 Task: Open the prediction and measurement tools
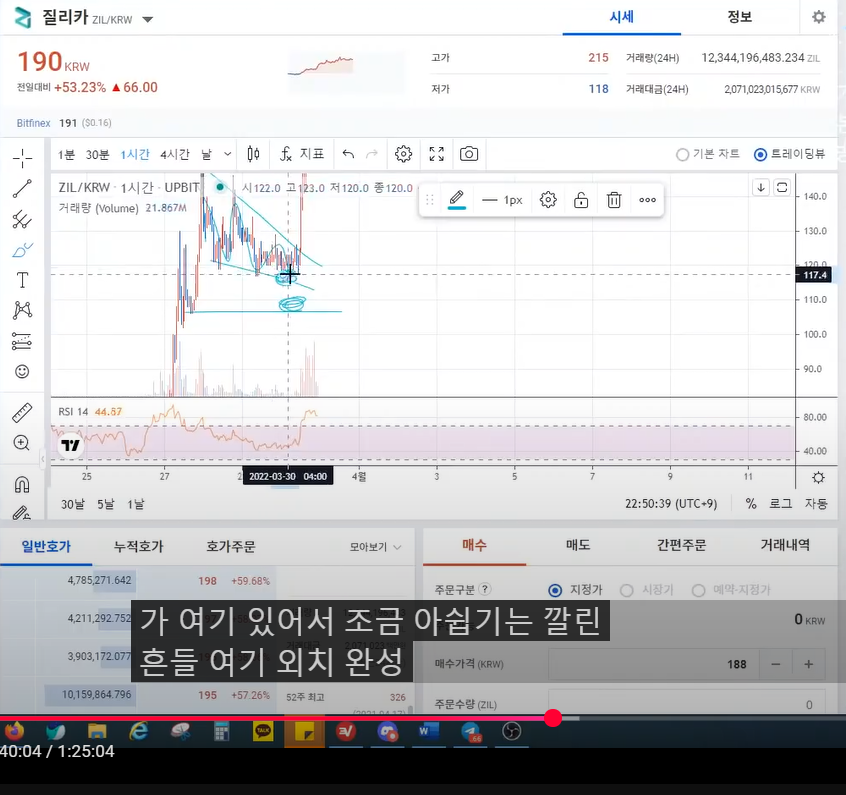pyautogui.click(x=22, y=341)
